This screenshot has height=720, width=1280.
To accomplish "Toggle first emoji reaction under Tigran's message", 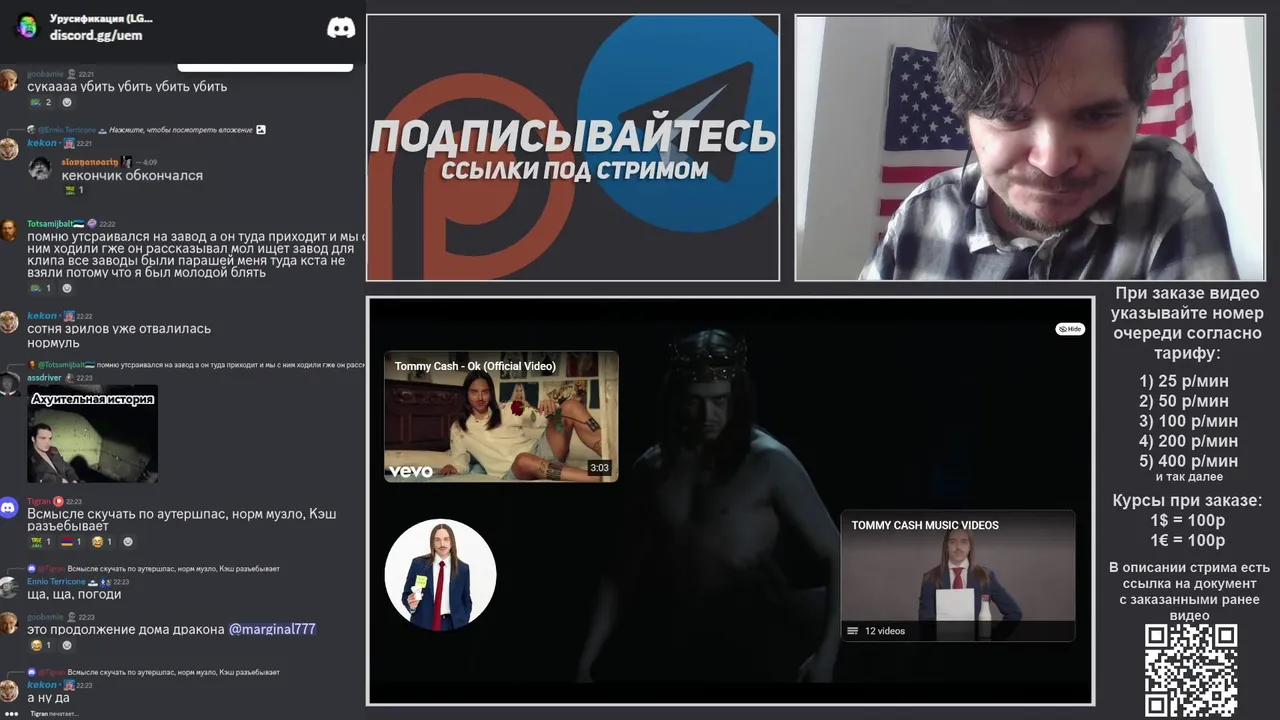I will [x=40, y=542].
